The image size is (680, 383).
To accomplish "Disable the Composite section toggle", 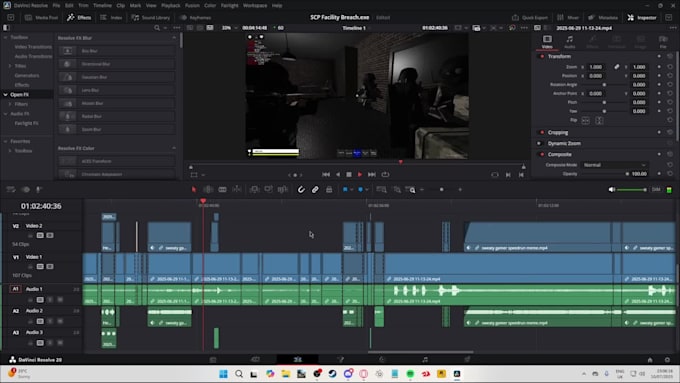I will click(542, 154).
